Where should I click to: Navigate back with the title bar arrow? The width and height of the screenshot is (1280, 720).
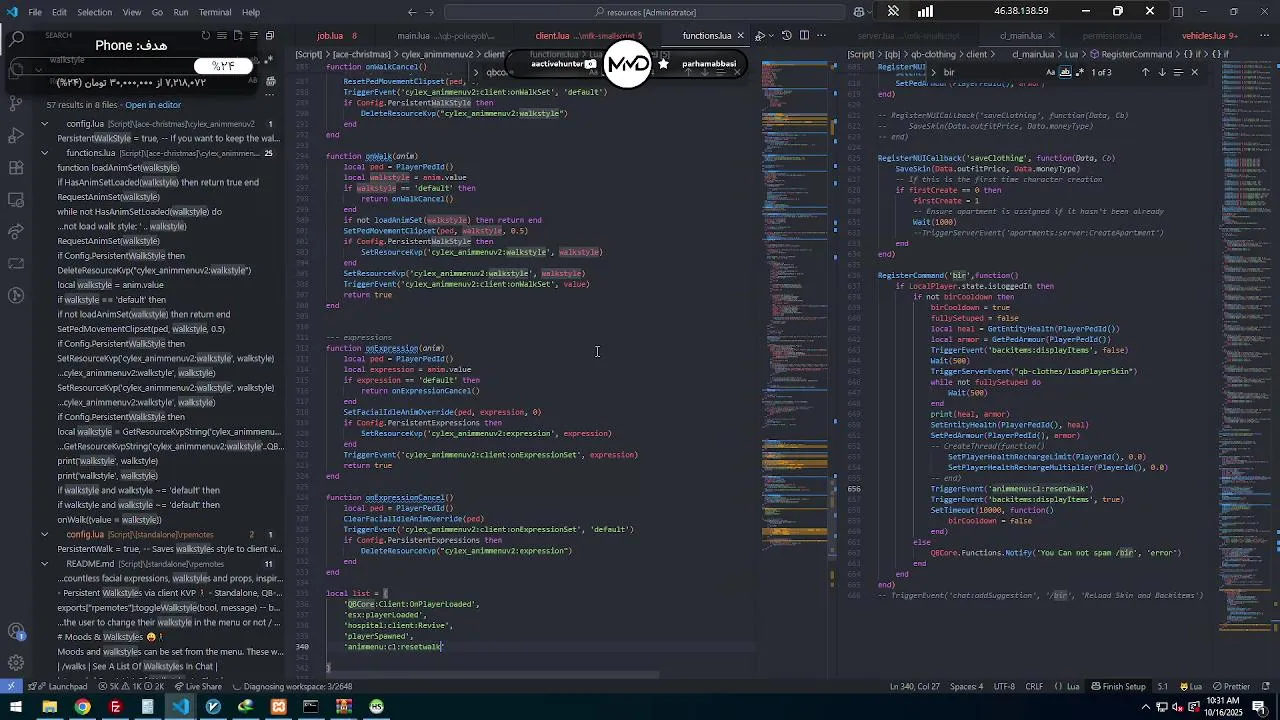click(x=412, y=12)
